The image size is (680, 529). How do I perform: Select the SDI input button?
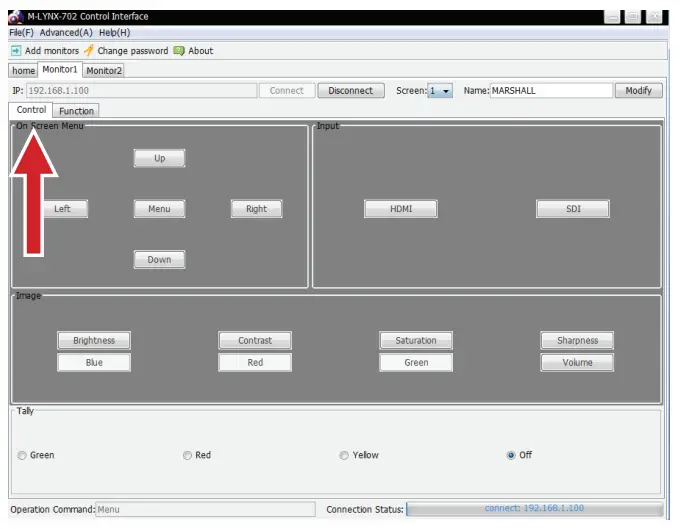tap(573, 209)
